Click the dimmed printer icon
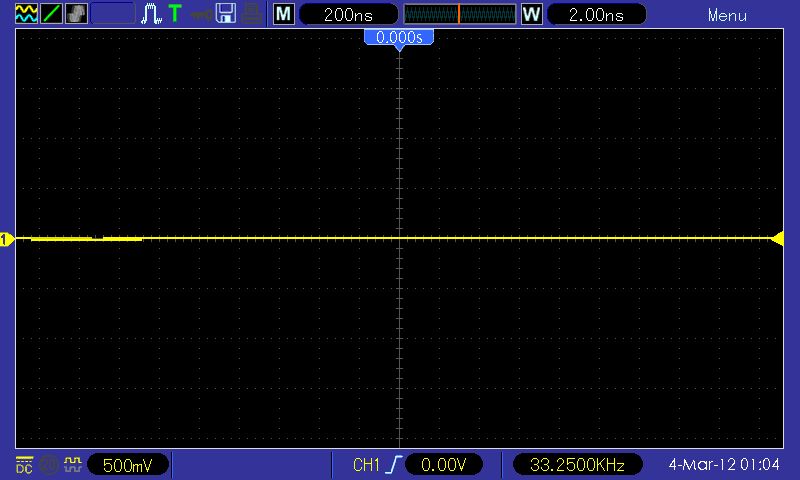This screenshot has height=480, width=800. (252, 14)
